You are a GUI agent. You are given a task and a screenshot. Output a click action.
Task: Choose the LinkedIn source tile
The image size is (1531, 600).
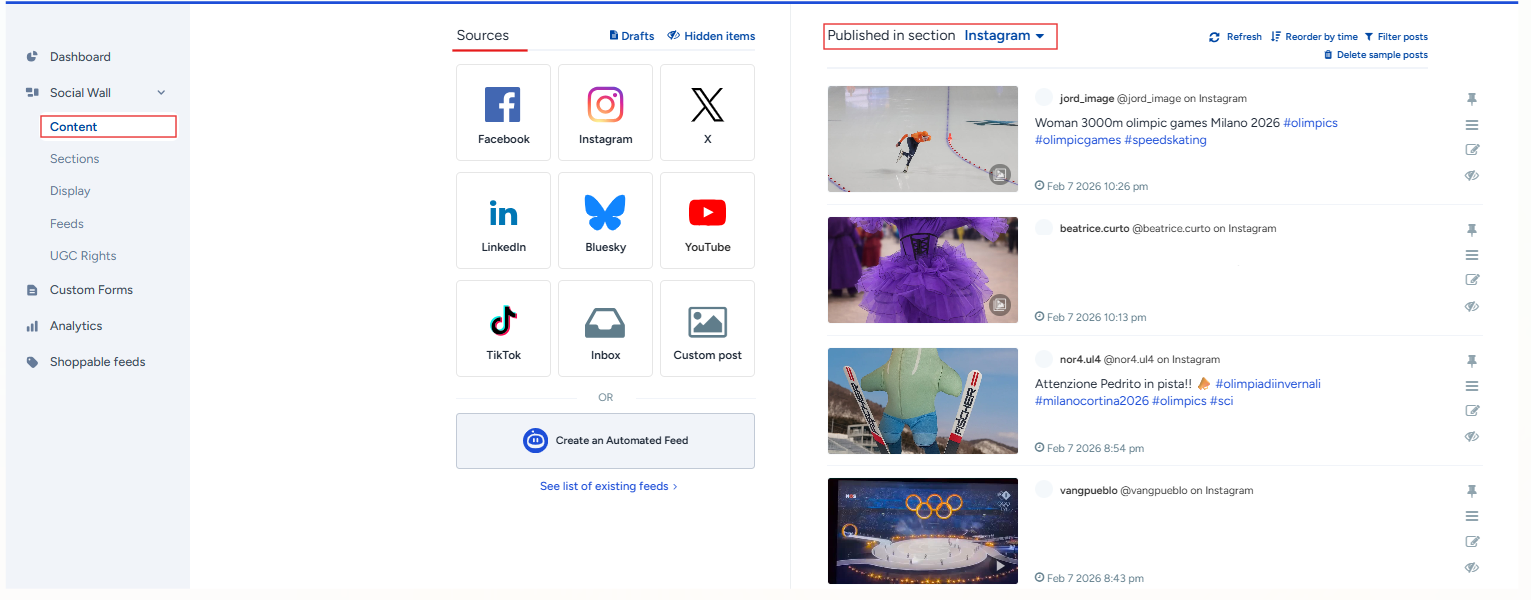(x=503, y=220)
